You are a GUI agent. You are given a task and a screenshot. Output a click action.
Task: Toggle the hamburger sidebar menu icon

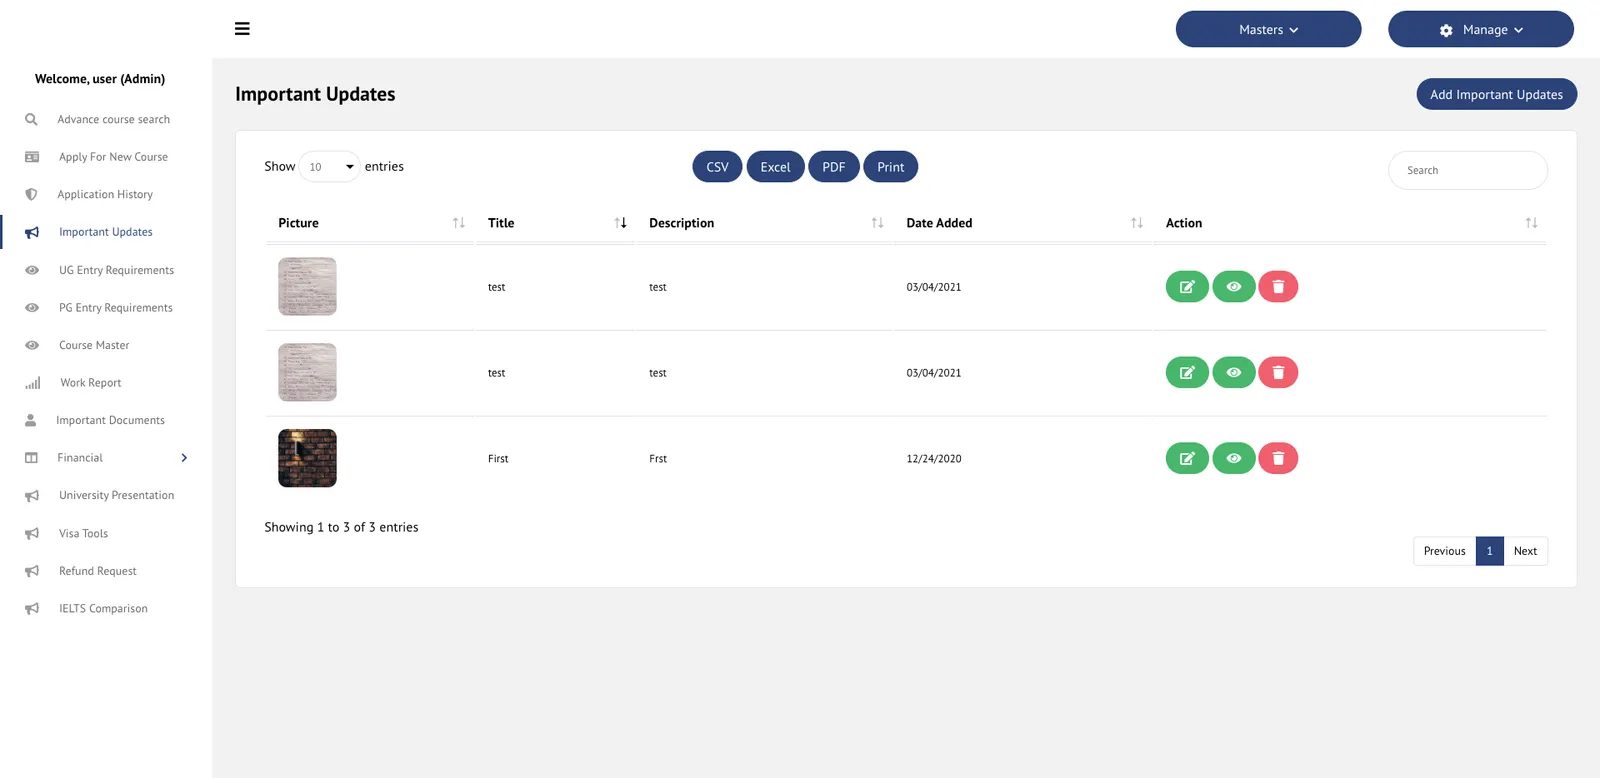[x=242, y=29]
